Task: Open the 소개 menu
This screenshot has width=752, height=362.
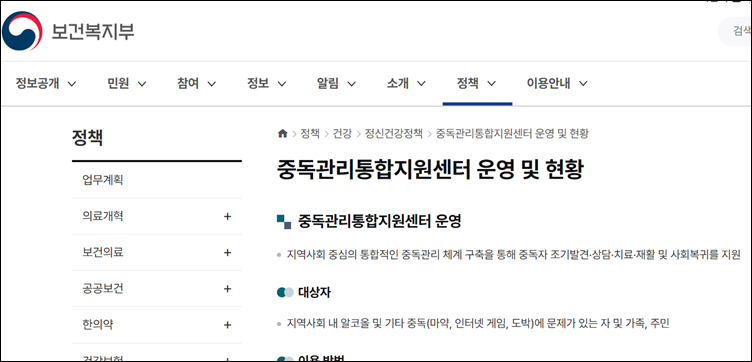Action: tap(406, 83)
